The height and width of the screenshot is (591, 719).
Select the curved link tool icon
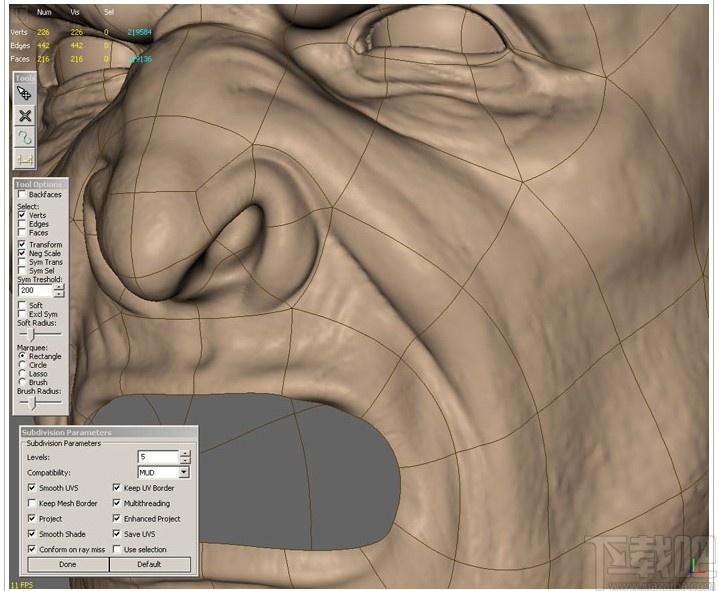(25, 138)
